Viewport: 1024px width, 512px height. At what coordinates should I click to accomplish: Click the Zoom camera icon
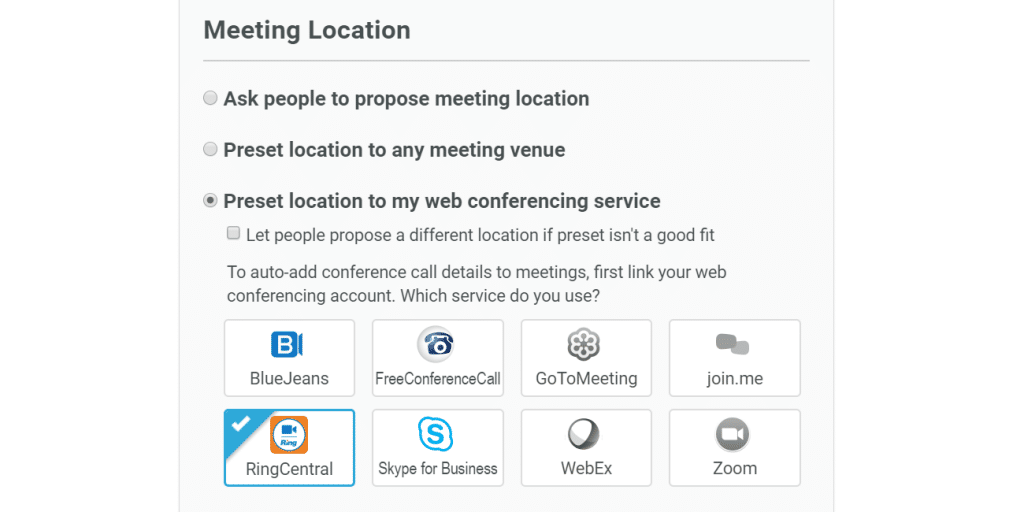734,434
